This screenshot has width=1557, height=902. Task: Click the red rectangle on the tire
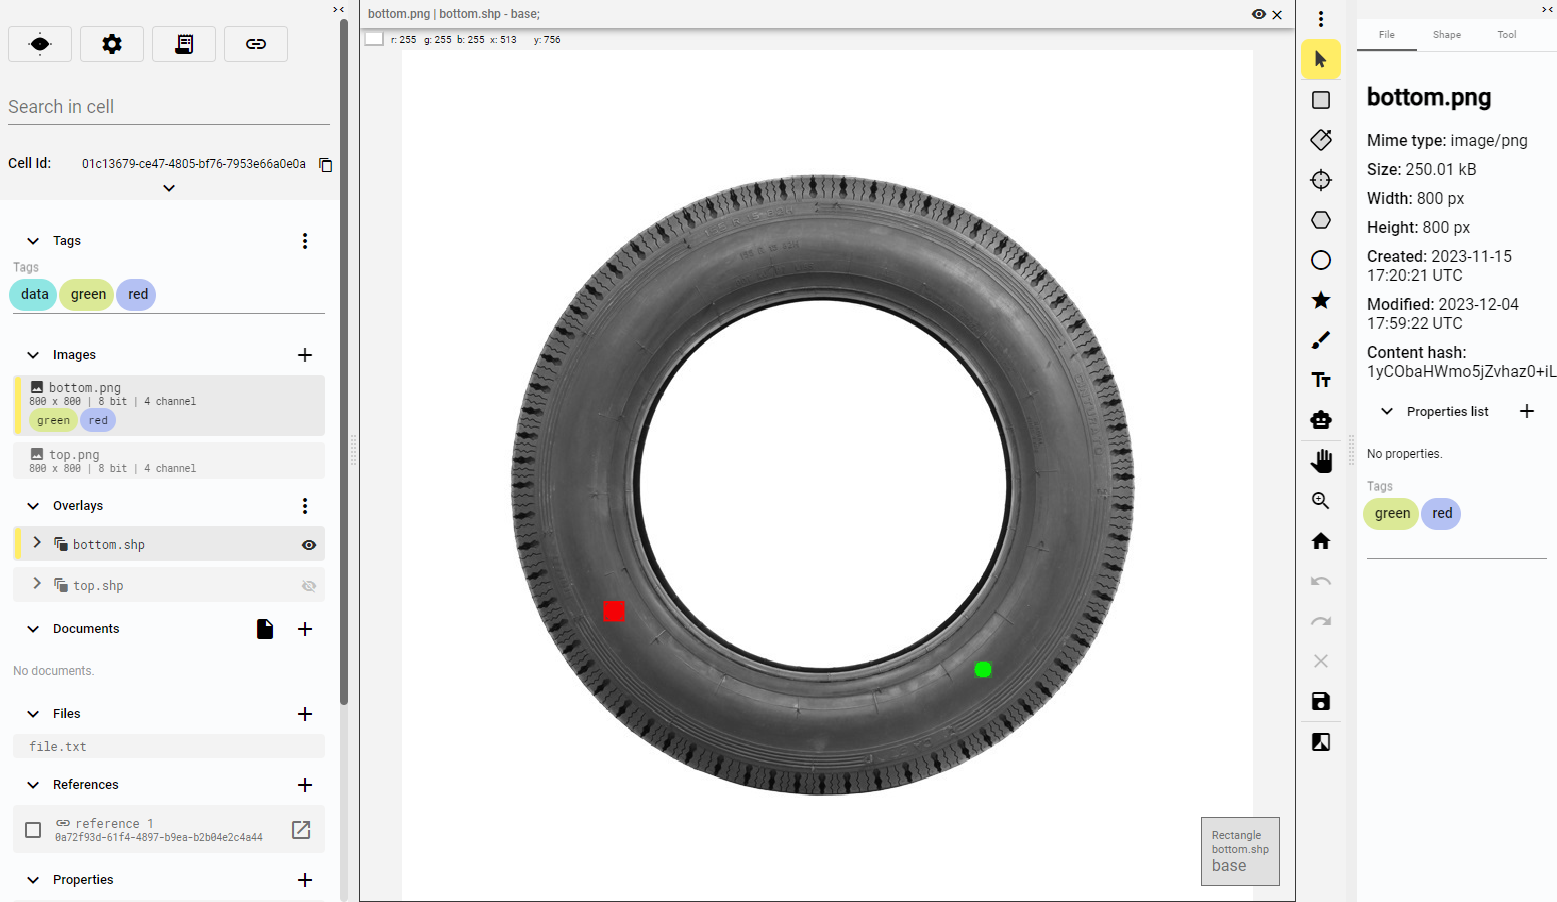[x=614, y=611]
